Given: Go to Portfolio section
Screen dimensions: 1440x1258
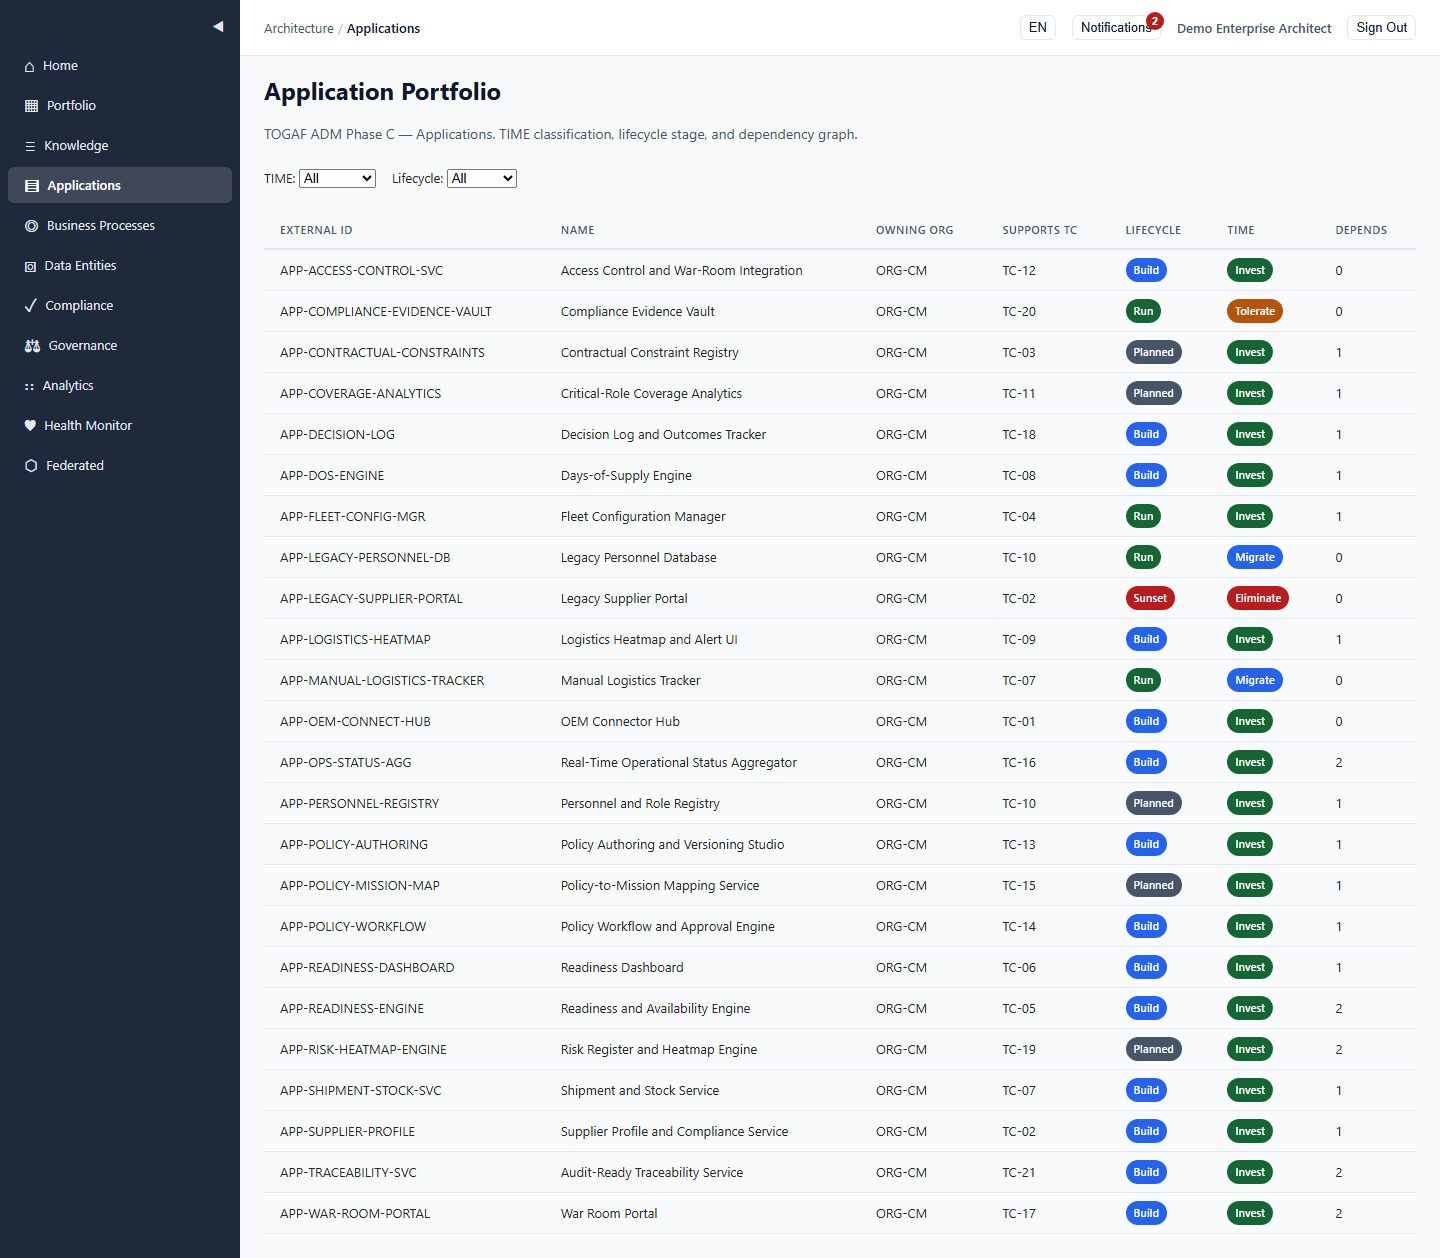Looking at the screenshot, I should click(120, 106).
